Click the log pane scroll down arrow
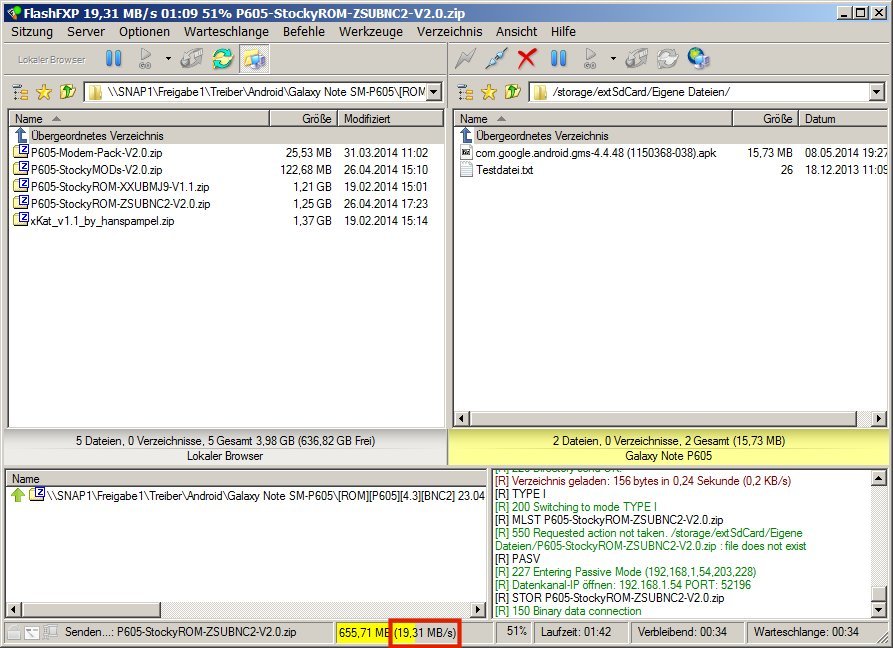This screenshot has height=648, width=893. (x=879, y=610)
